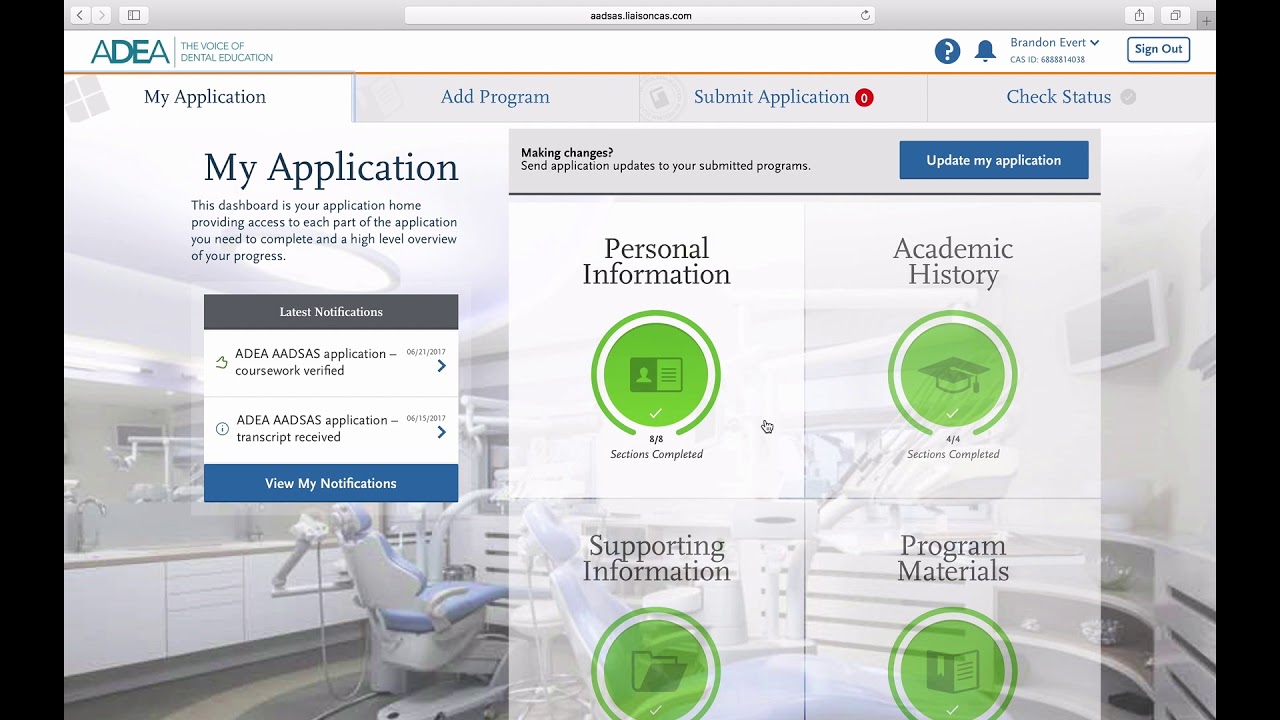Click the coursework verified thumbs-up icon
The width and height of the screenshot is (1280, 720).
pos(222,362)
